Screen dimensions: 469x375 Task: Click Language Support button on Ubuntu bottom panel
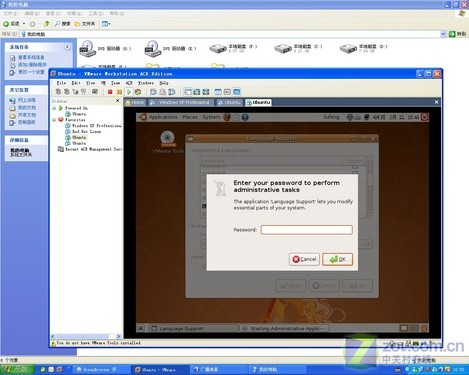pyautogui.click(x=194, y=329)
